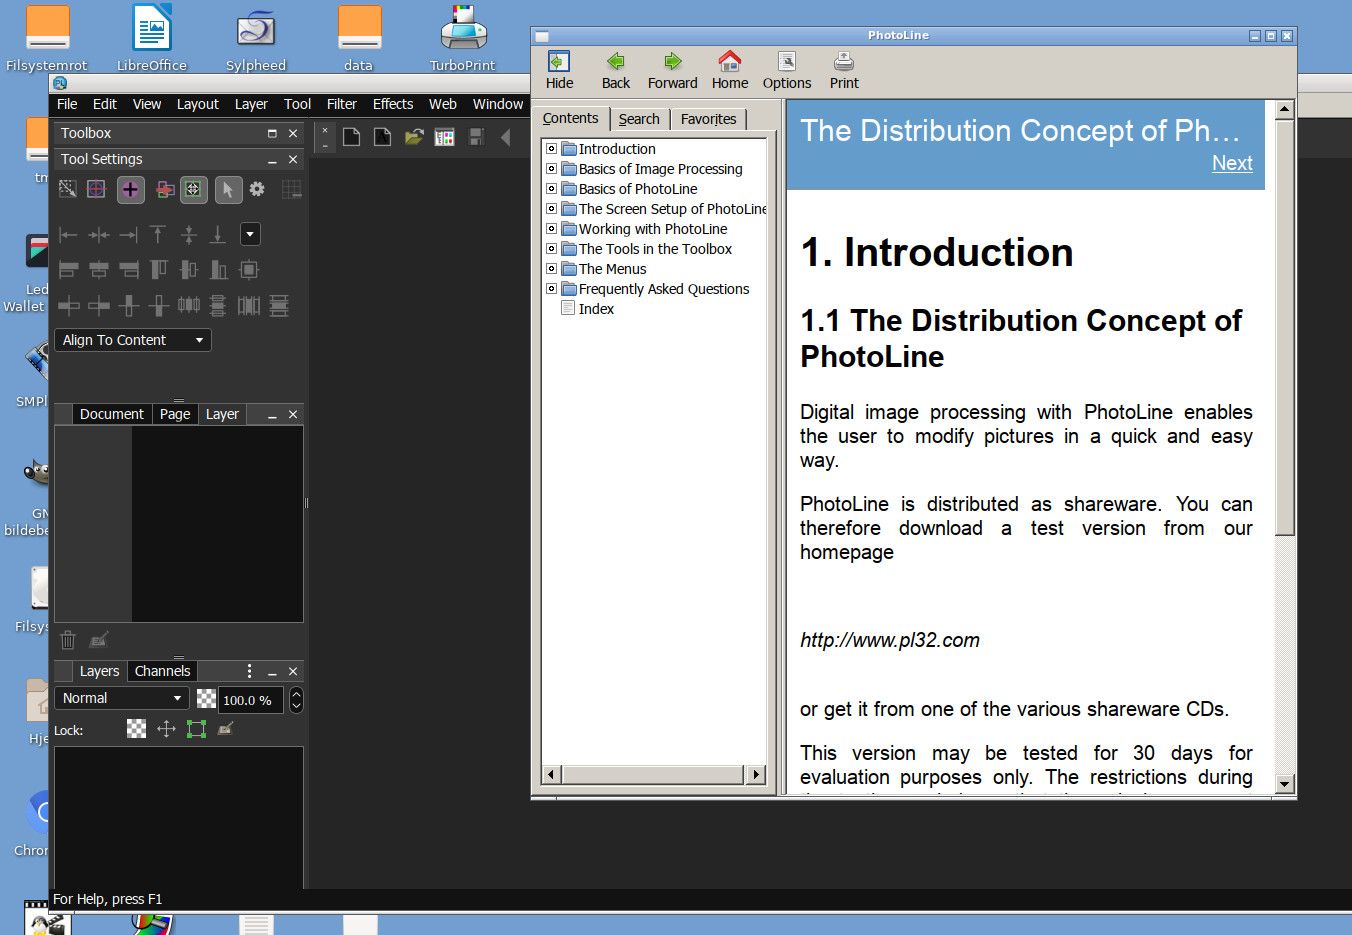
Task: Select The Screen Setup of PhotoLine topic
Action: coord(672,209)
